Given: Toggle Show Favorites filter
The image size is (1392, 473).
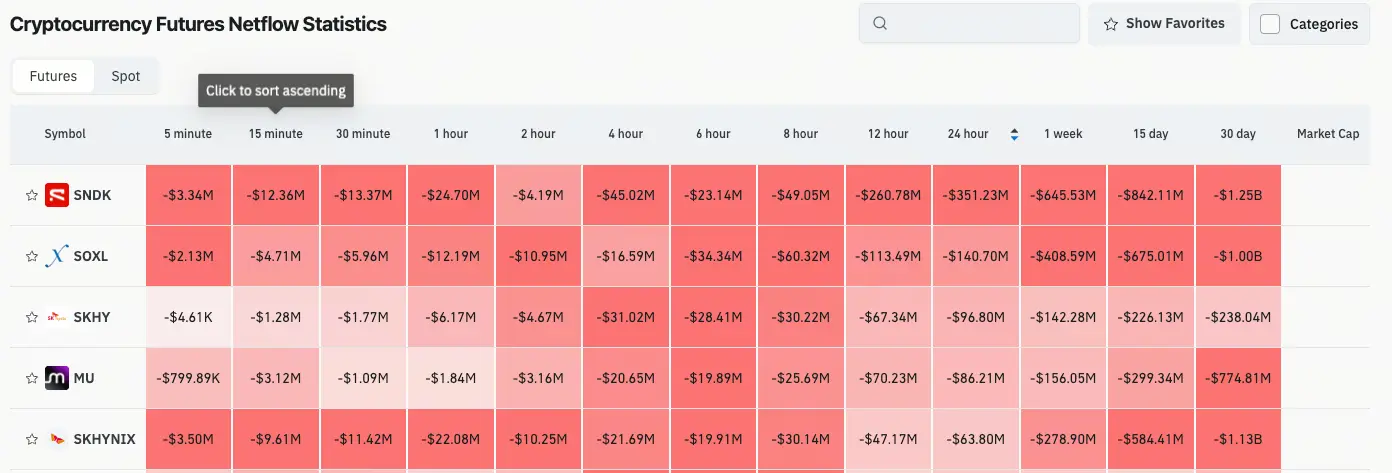Looking at the screenshot, I should click(x=1164, y=24).
